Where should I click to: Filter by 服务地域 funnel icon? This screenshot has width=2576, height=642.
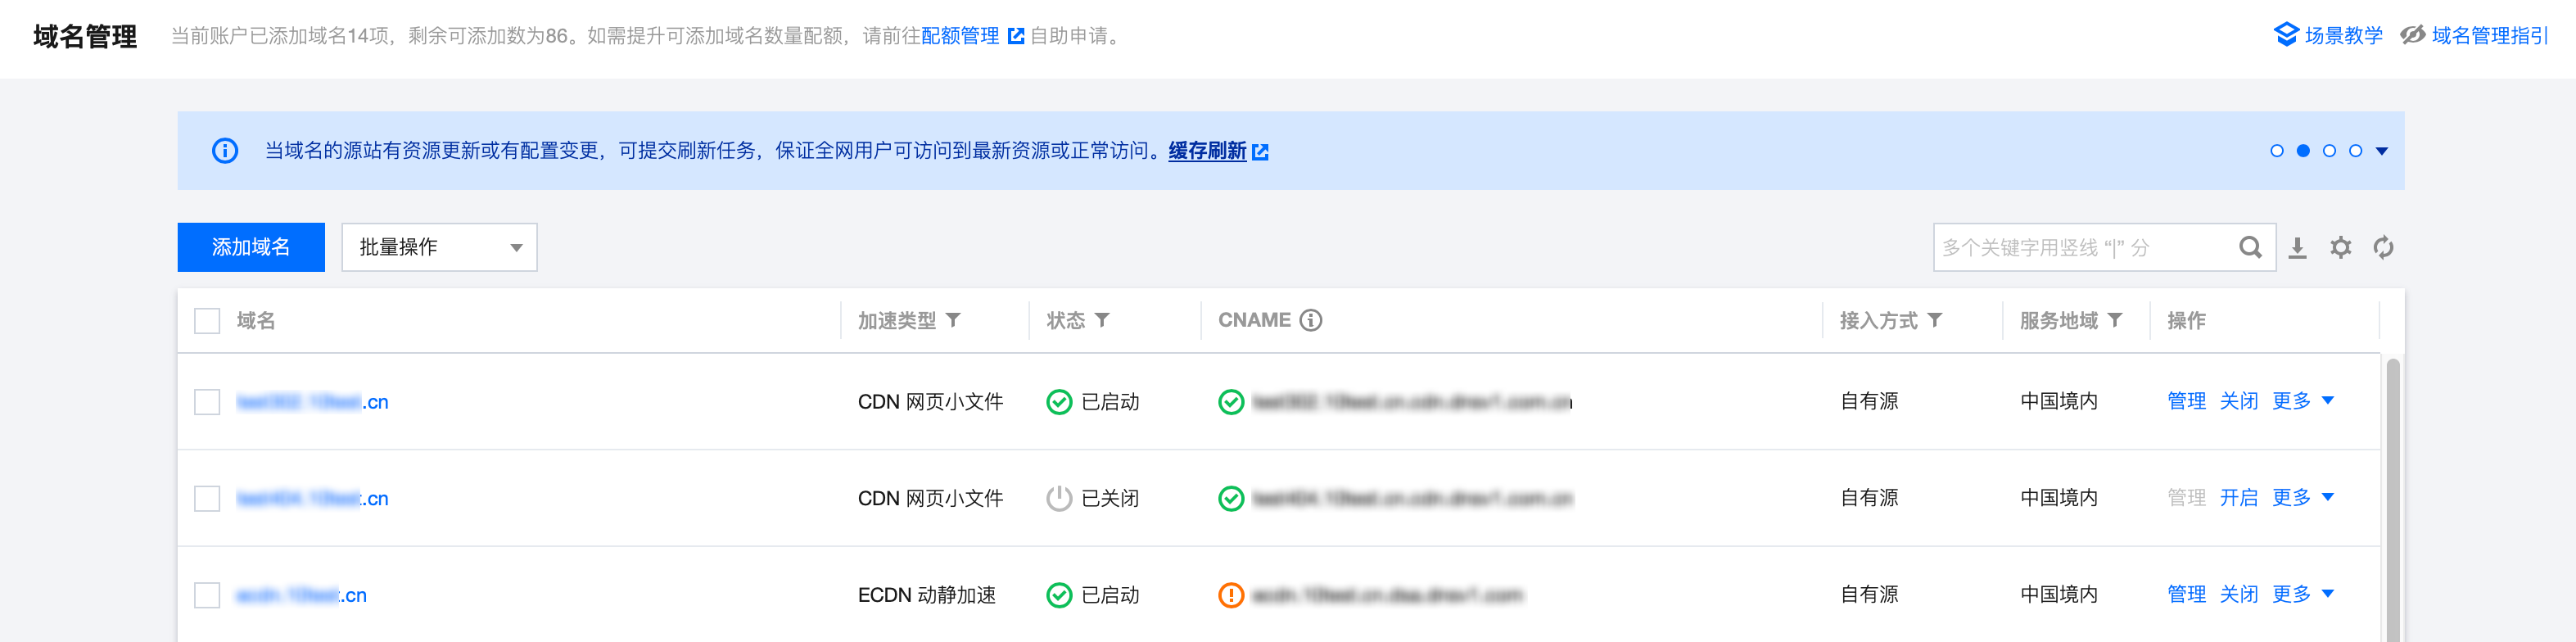[2115, 320]
